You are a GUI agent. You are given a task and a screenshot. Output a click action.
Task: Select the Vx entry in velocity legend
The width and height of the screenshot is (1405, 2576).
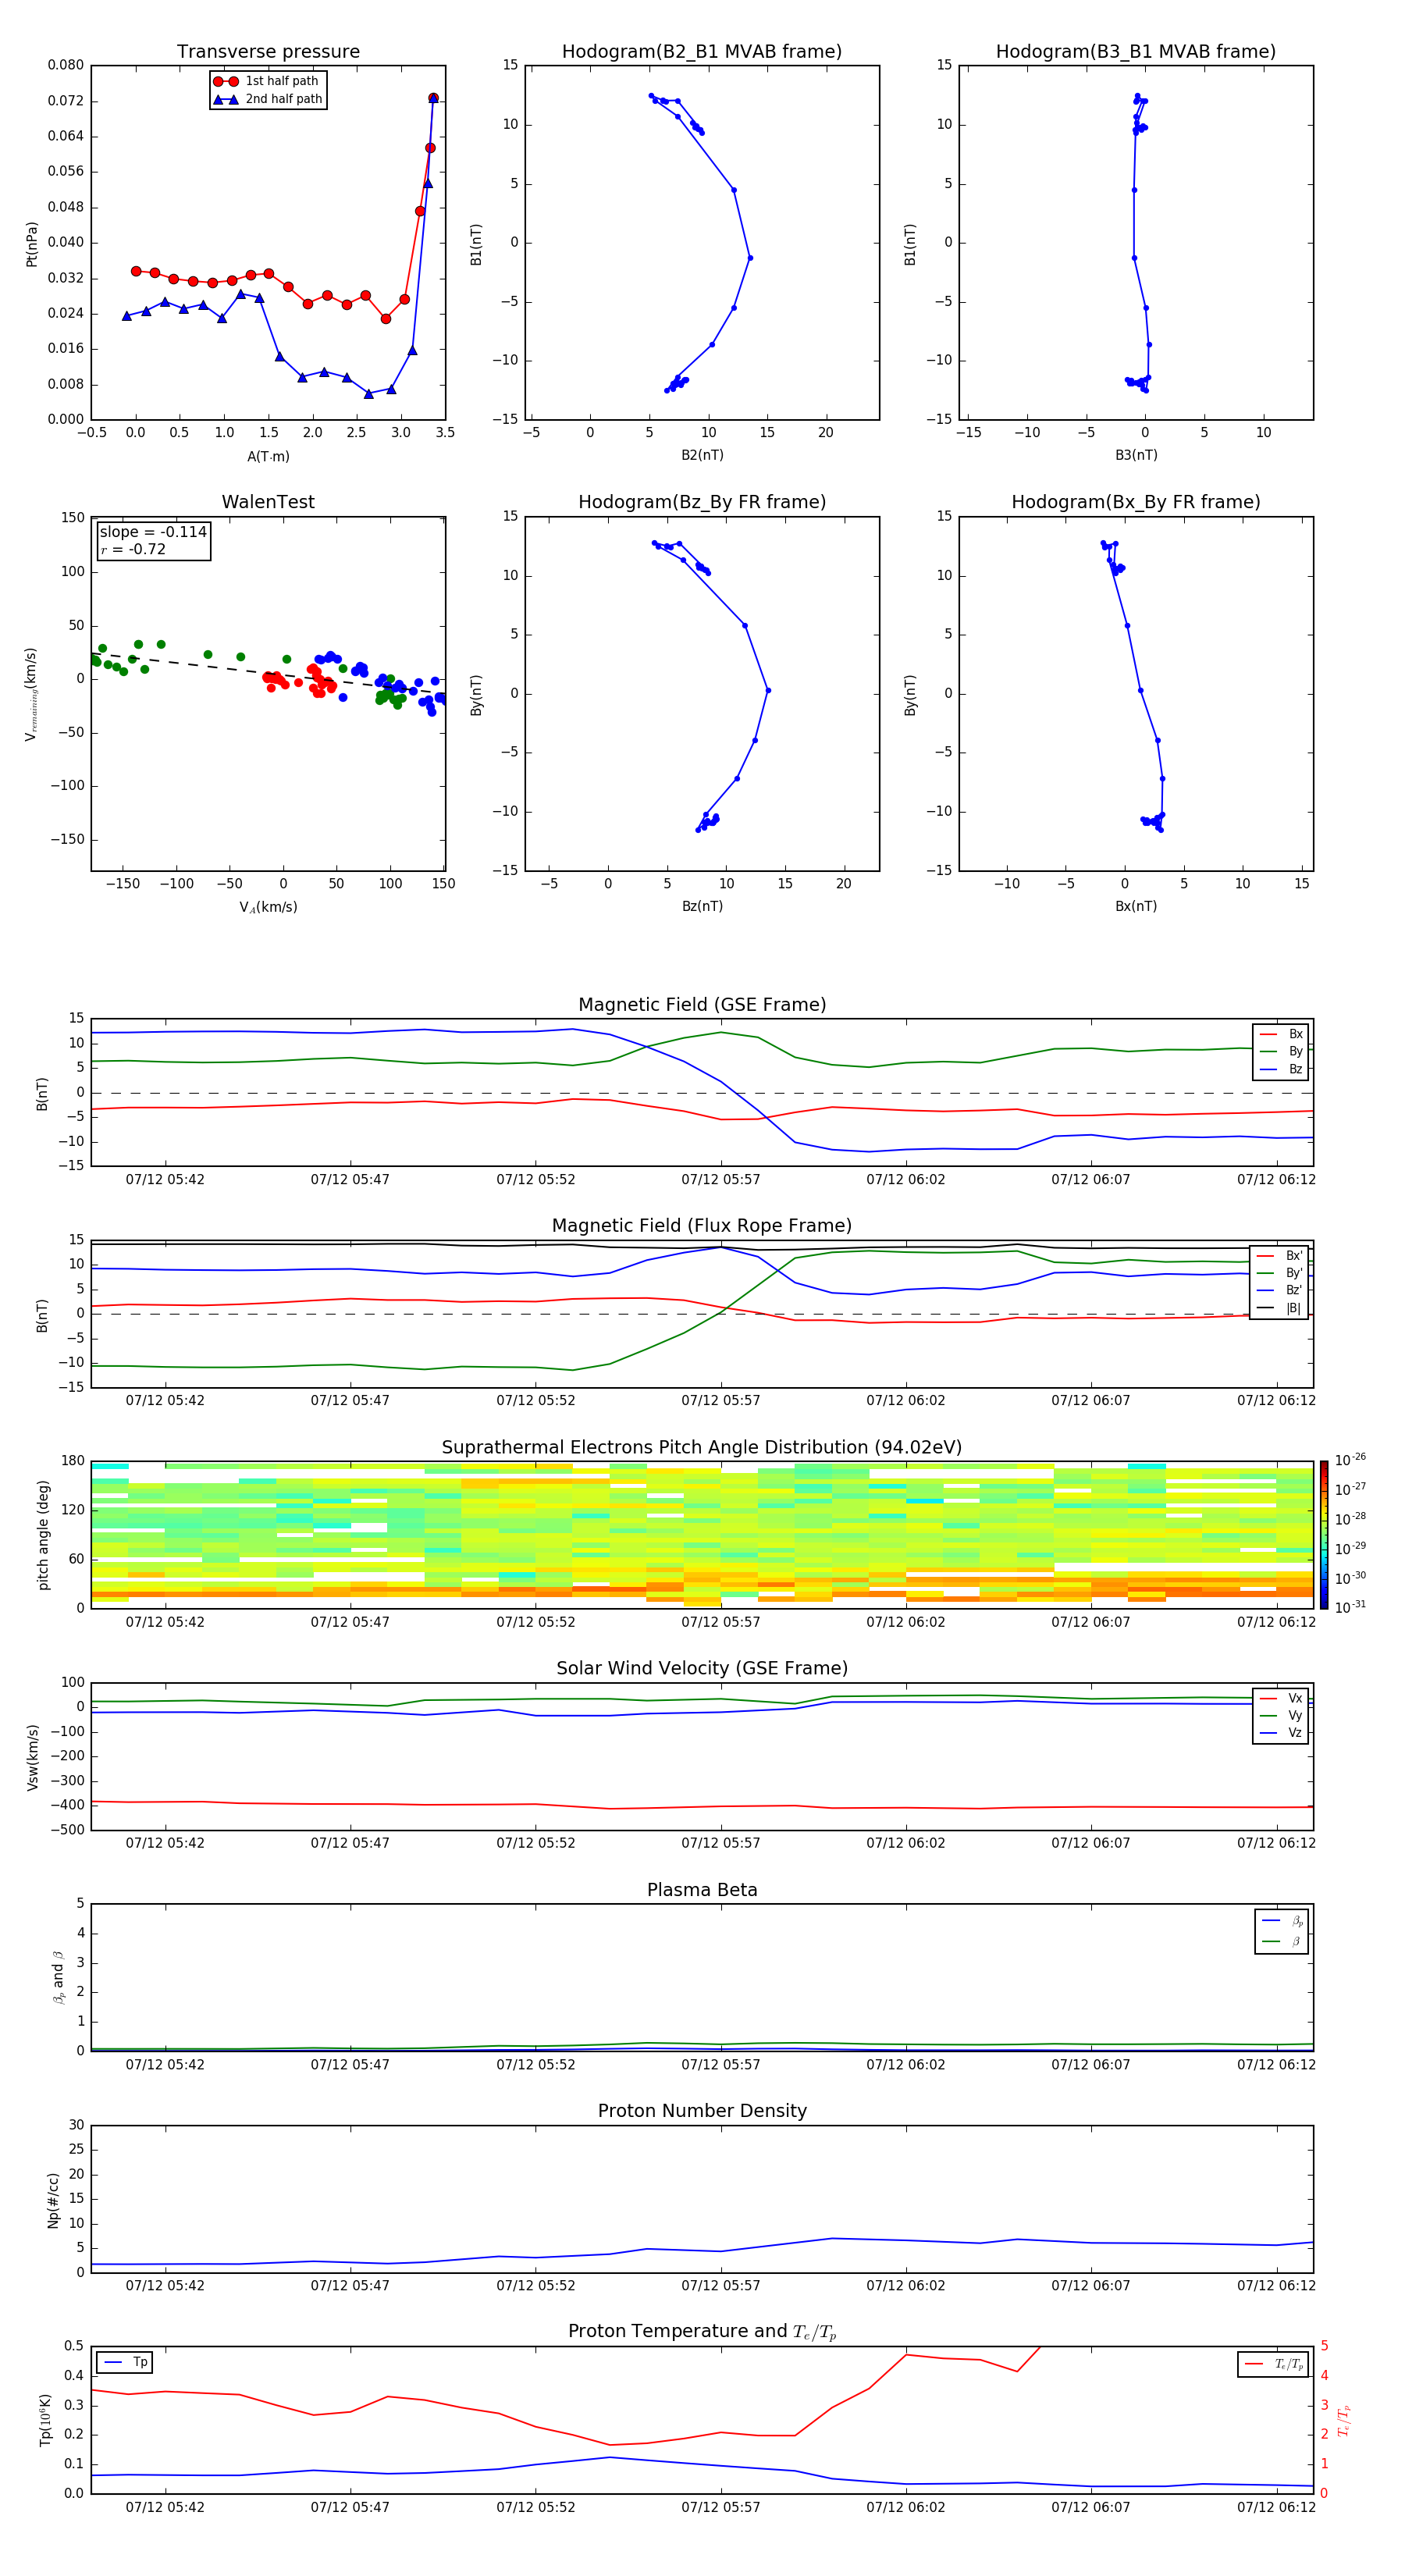(x=1281, y=1698)
